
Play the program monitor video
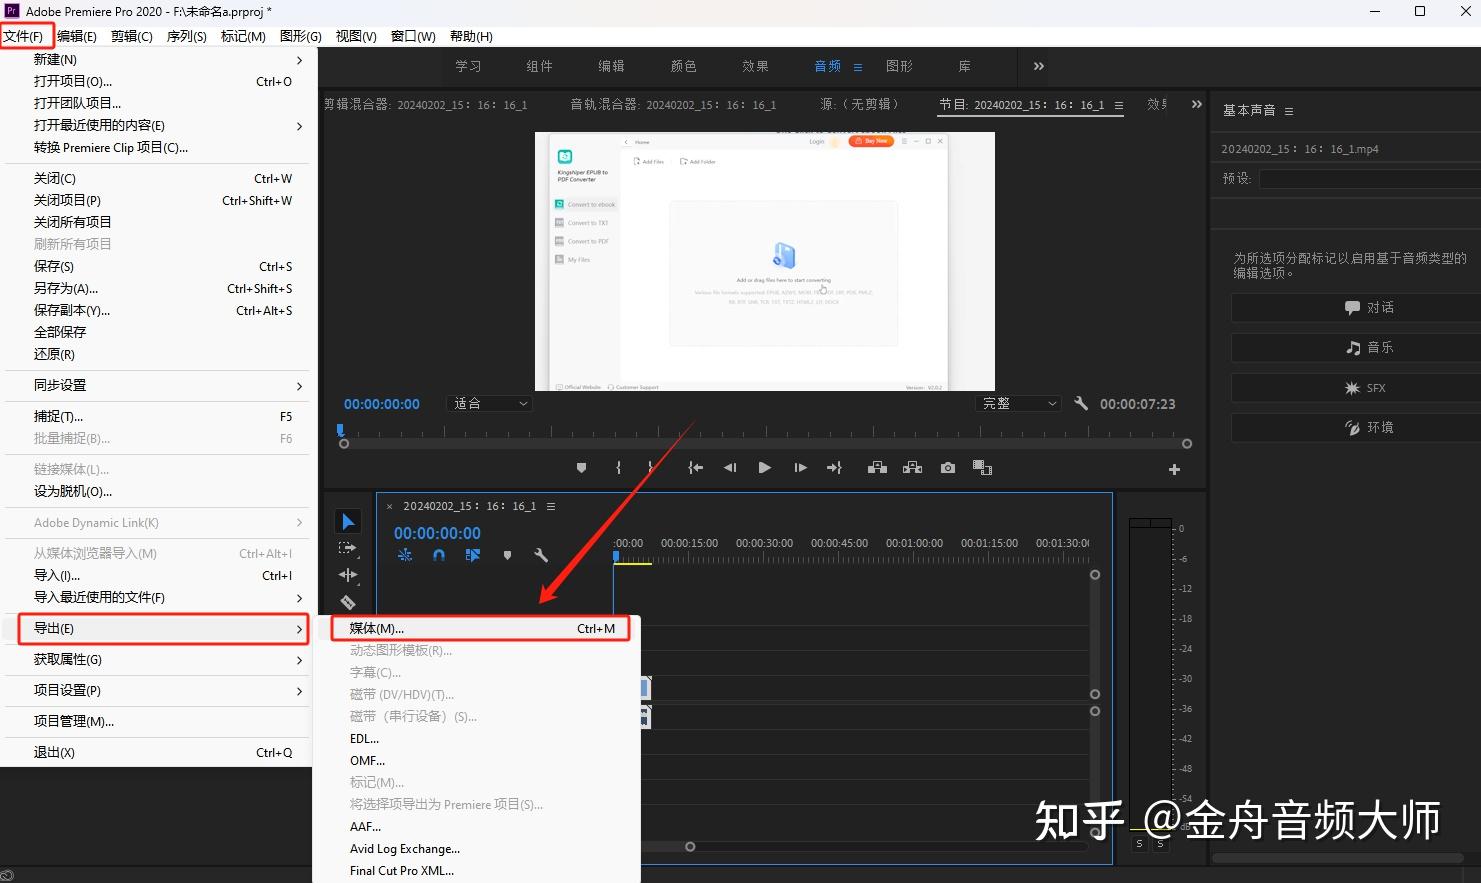pyautogui.click(x=764, y=468)
